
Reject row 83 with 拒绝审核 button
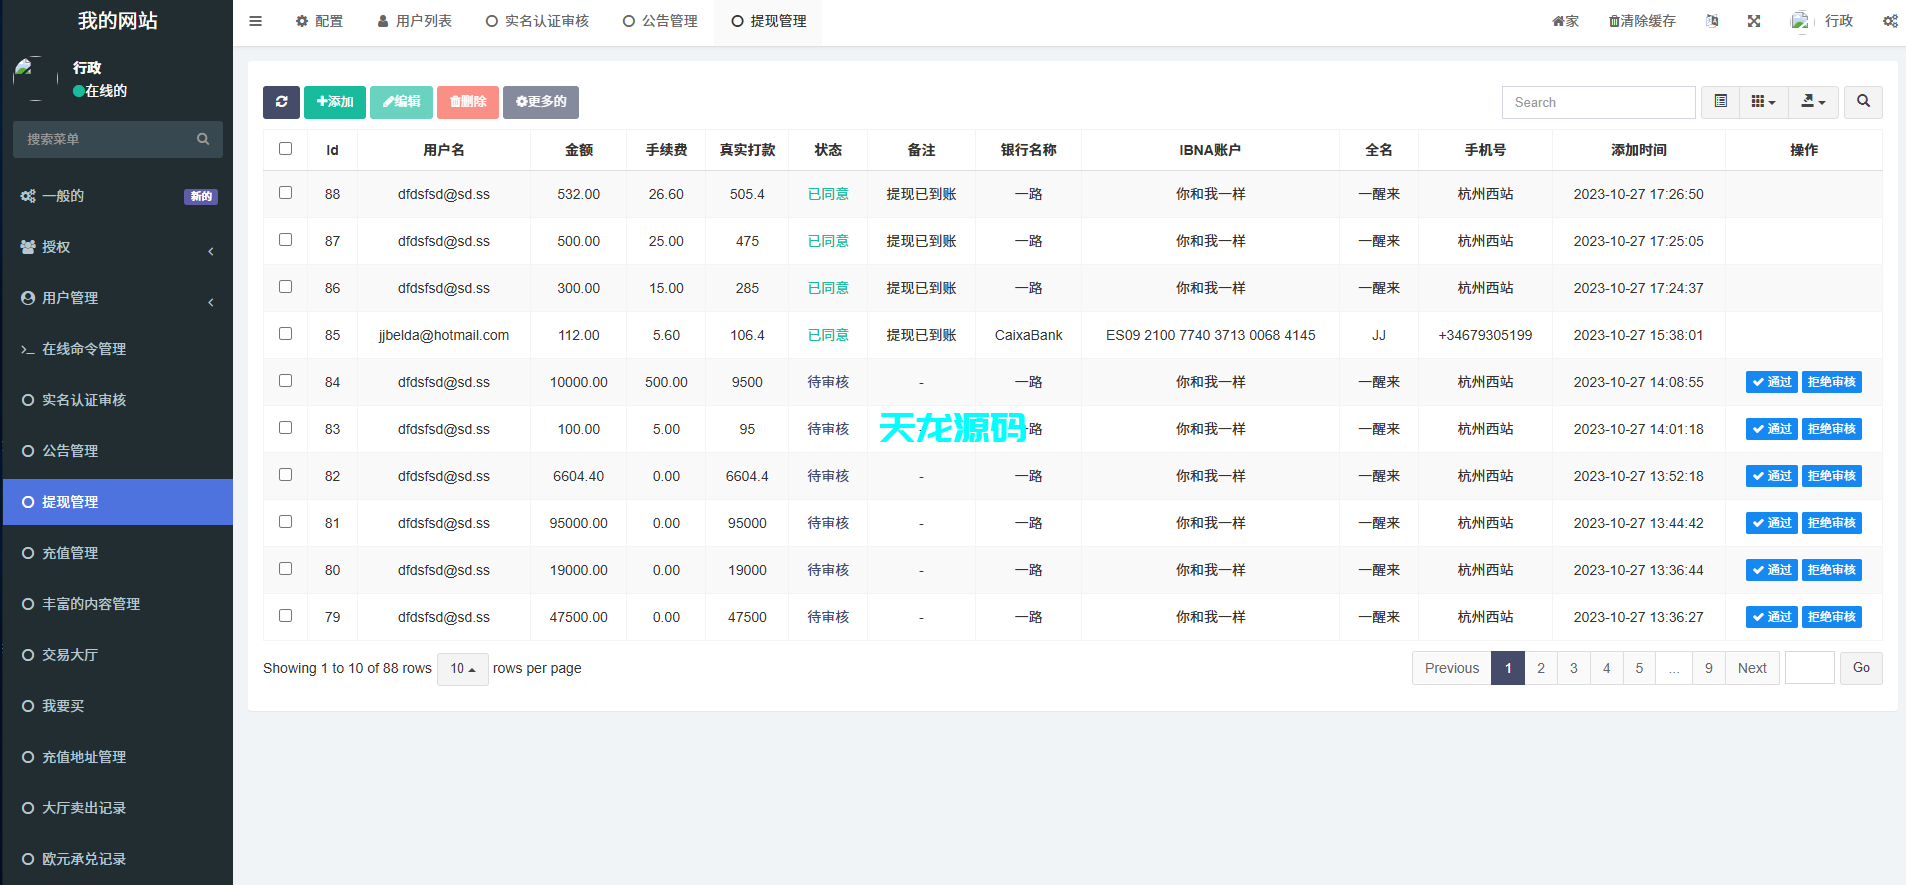pos(1832,429)
